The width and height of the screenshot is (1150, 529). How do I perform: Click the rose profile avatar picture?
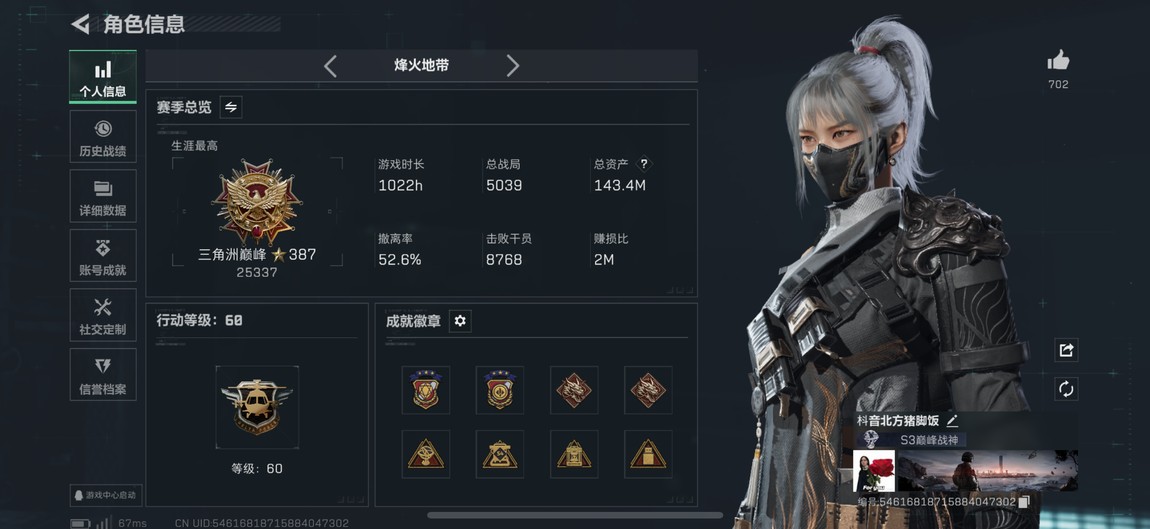coord(874,471)
